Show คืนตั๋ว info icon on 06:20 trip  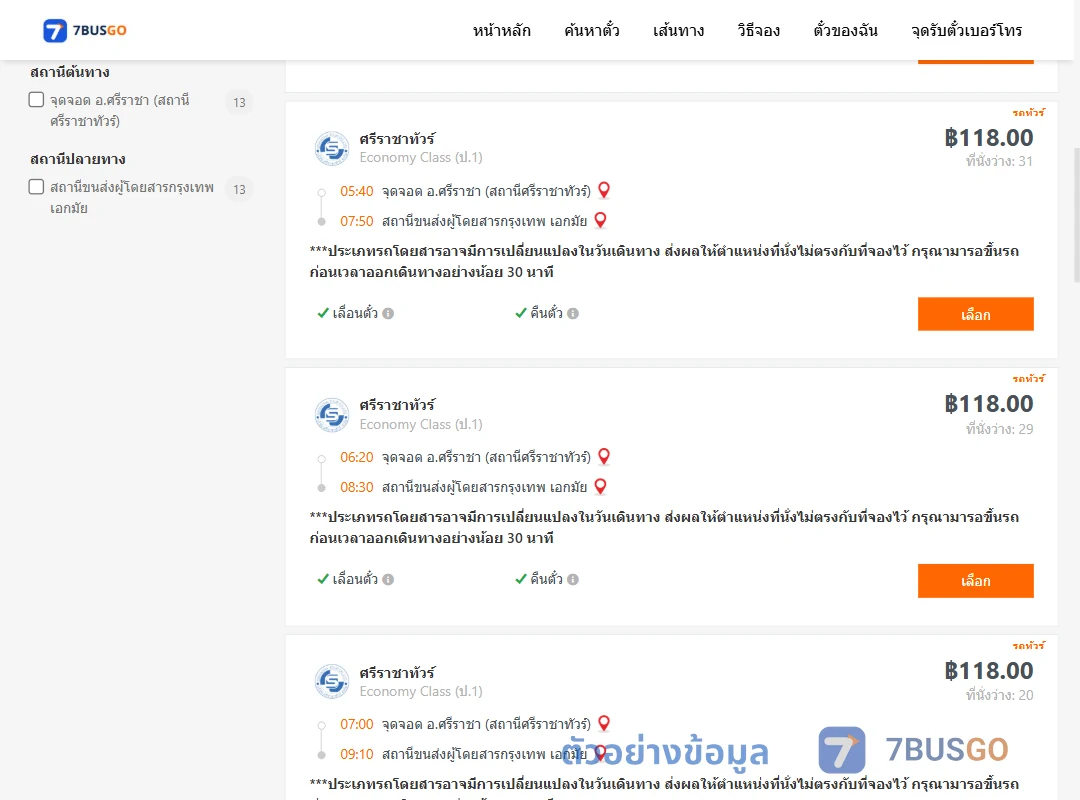(x=573, y=580)
